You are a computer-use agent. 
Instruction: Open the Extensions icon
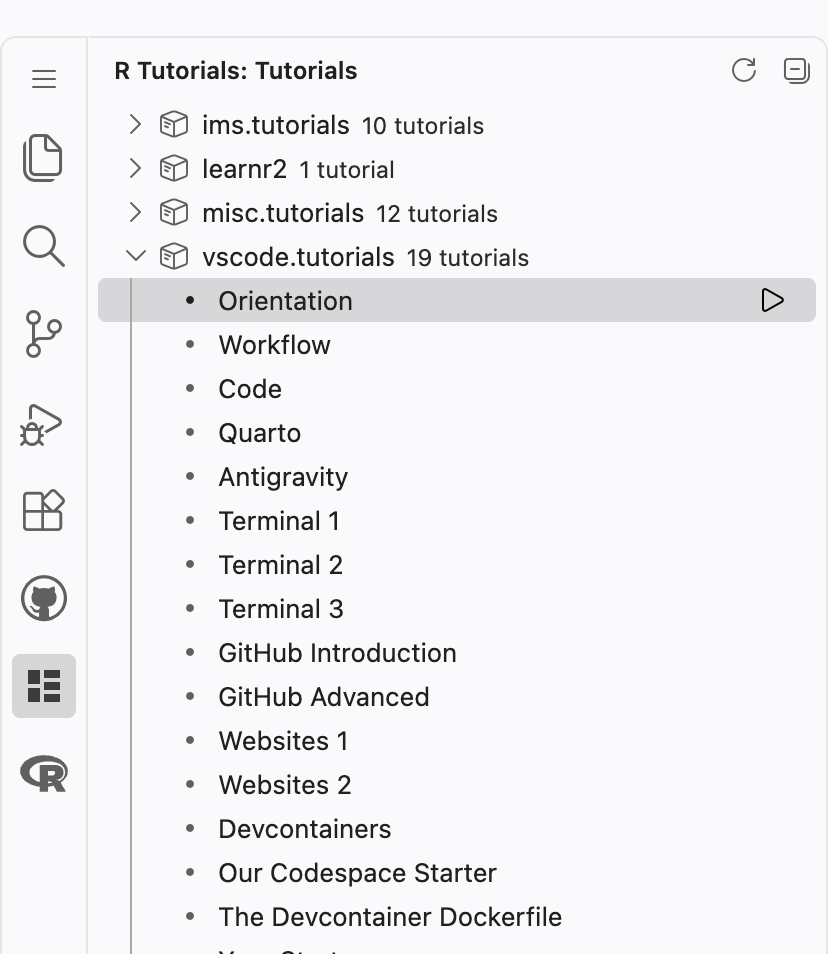[43, 510]
